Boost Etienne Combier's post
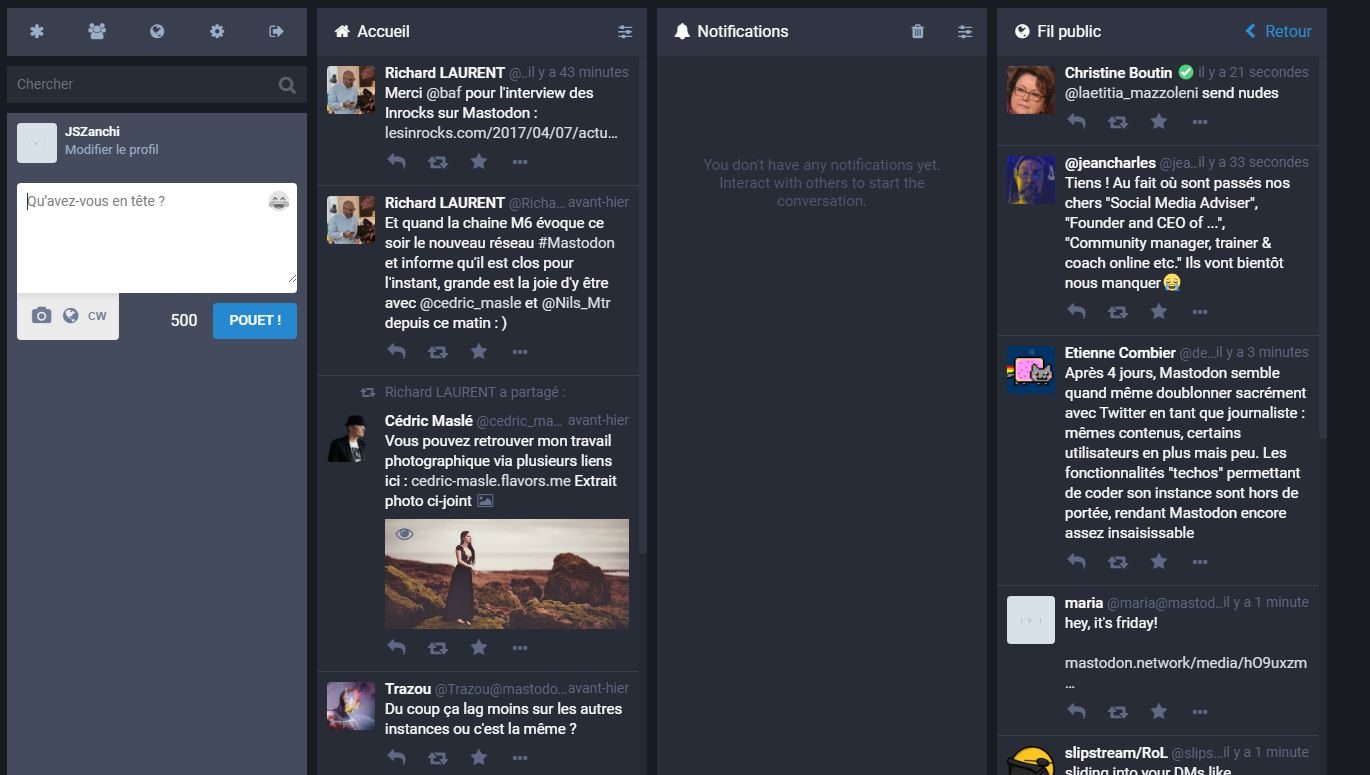1370x775 pixels. (1117, 561)
